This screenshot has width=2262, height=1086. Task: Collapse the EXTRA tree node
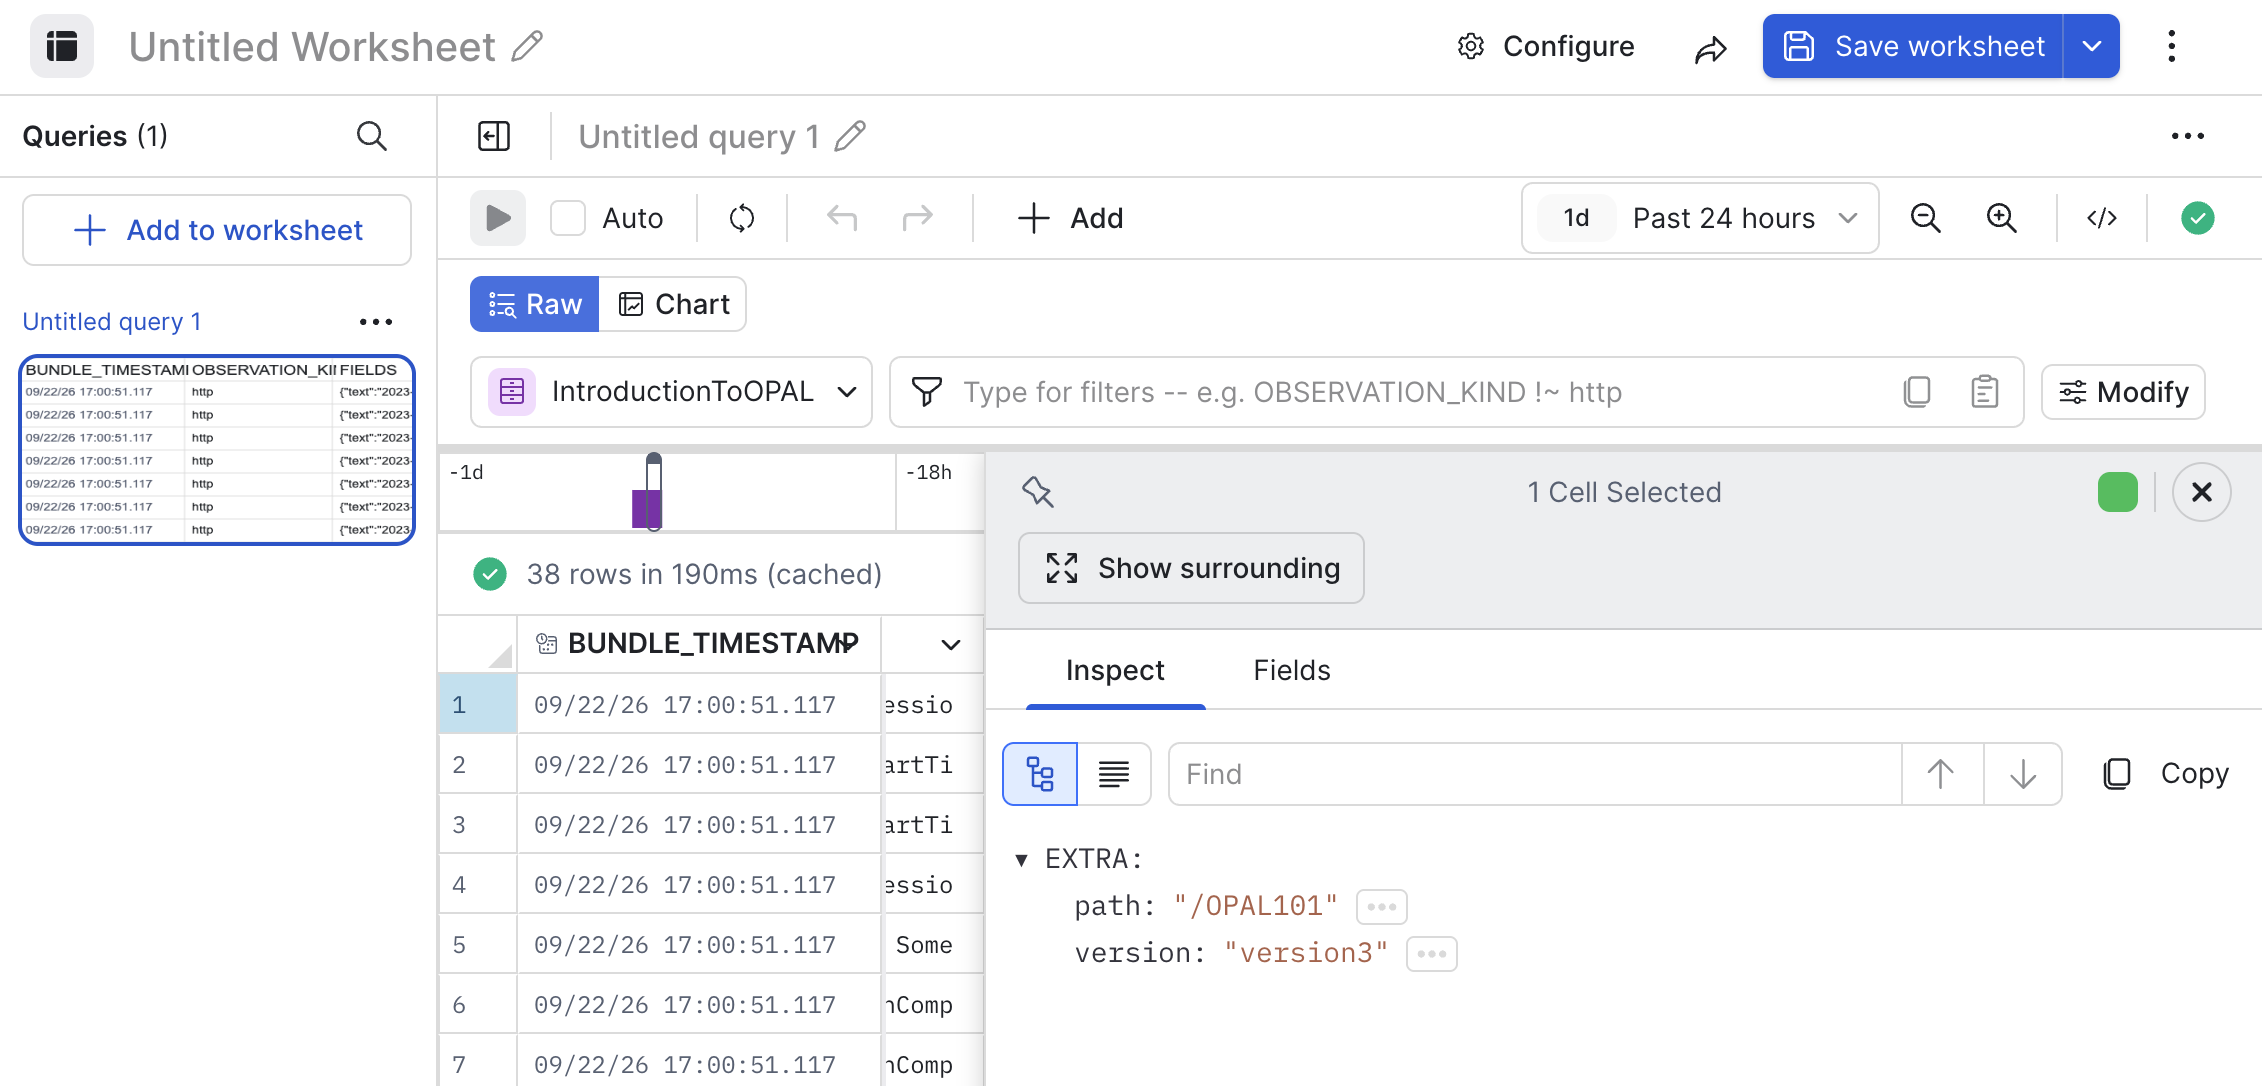(x=1021, y=860)
